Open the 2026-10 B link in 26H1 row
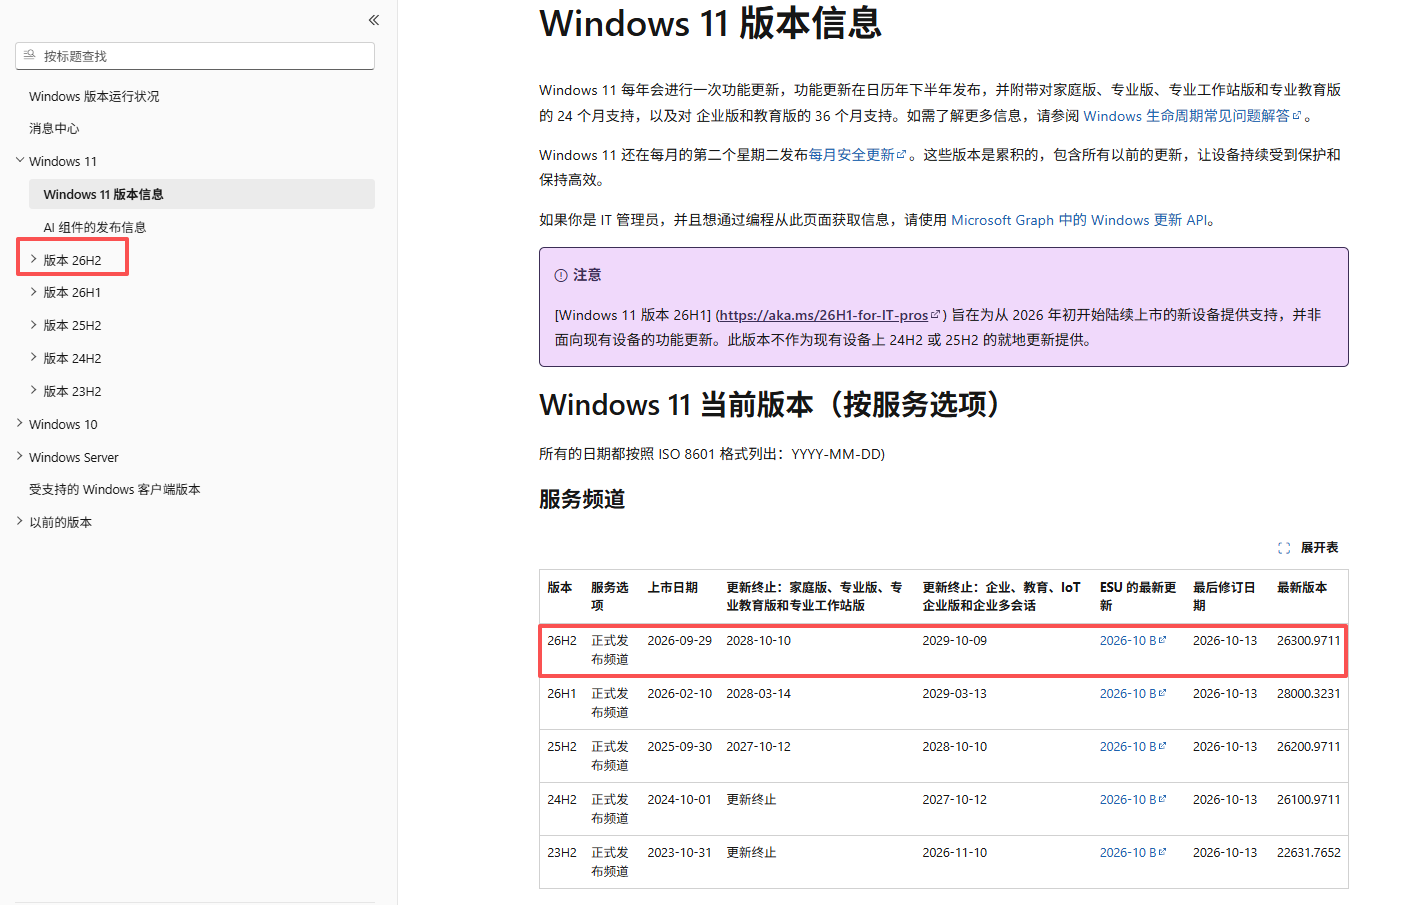Screen dimensions: 1422x905 pos(1133,694)
